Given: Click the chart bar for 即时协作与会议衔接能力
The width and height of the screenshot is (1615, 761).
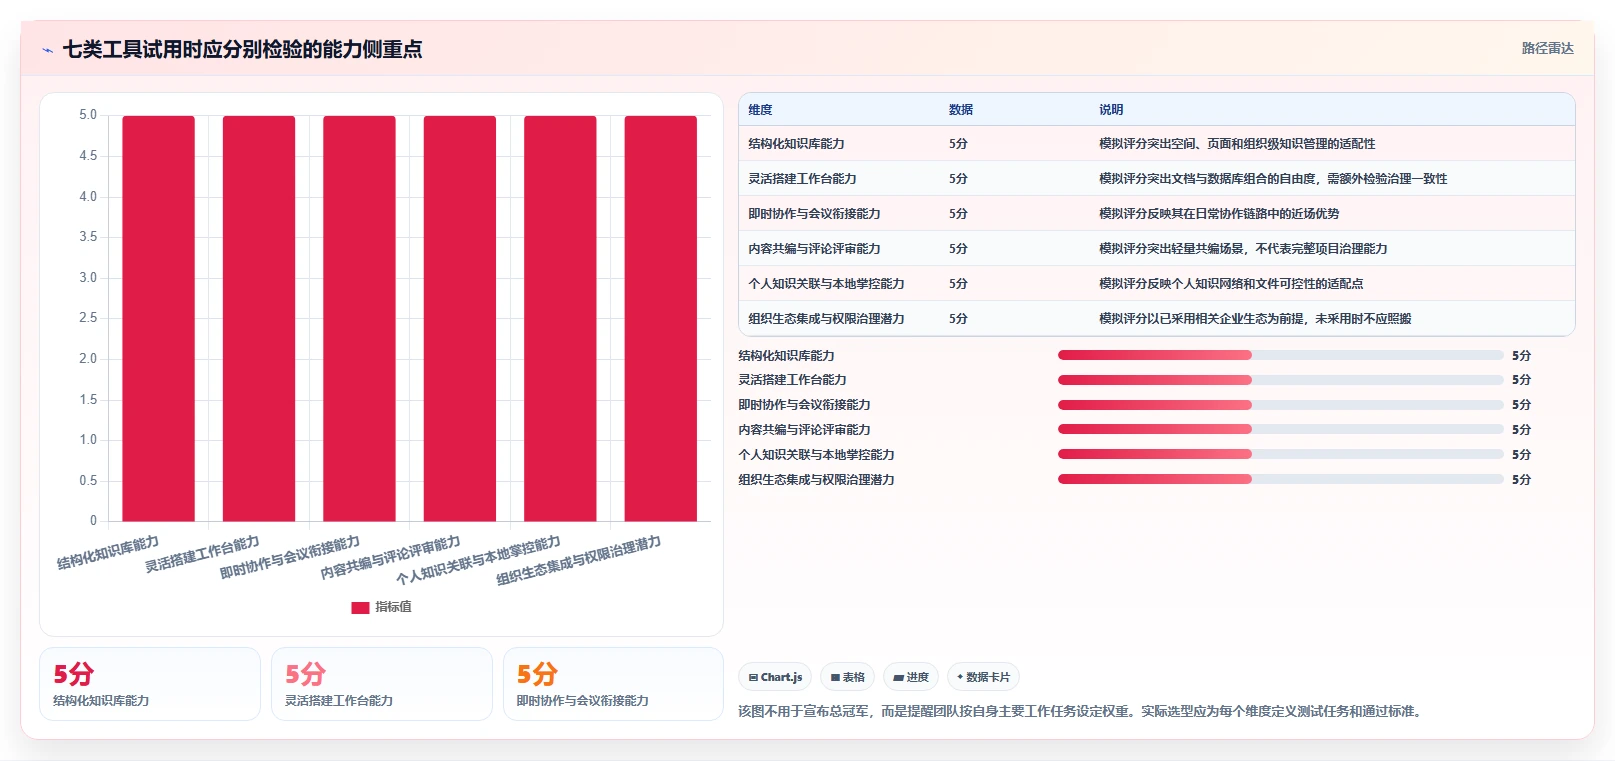Looking at the screenshot, I should point(359,318).
